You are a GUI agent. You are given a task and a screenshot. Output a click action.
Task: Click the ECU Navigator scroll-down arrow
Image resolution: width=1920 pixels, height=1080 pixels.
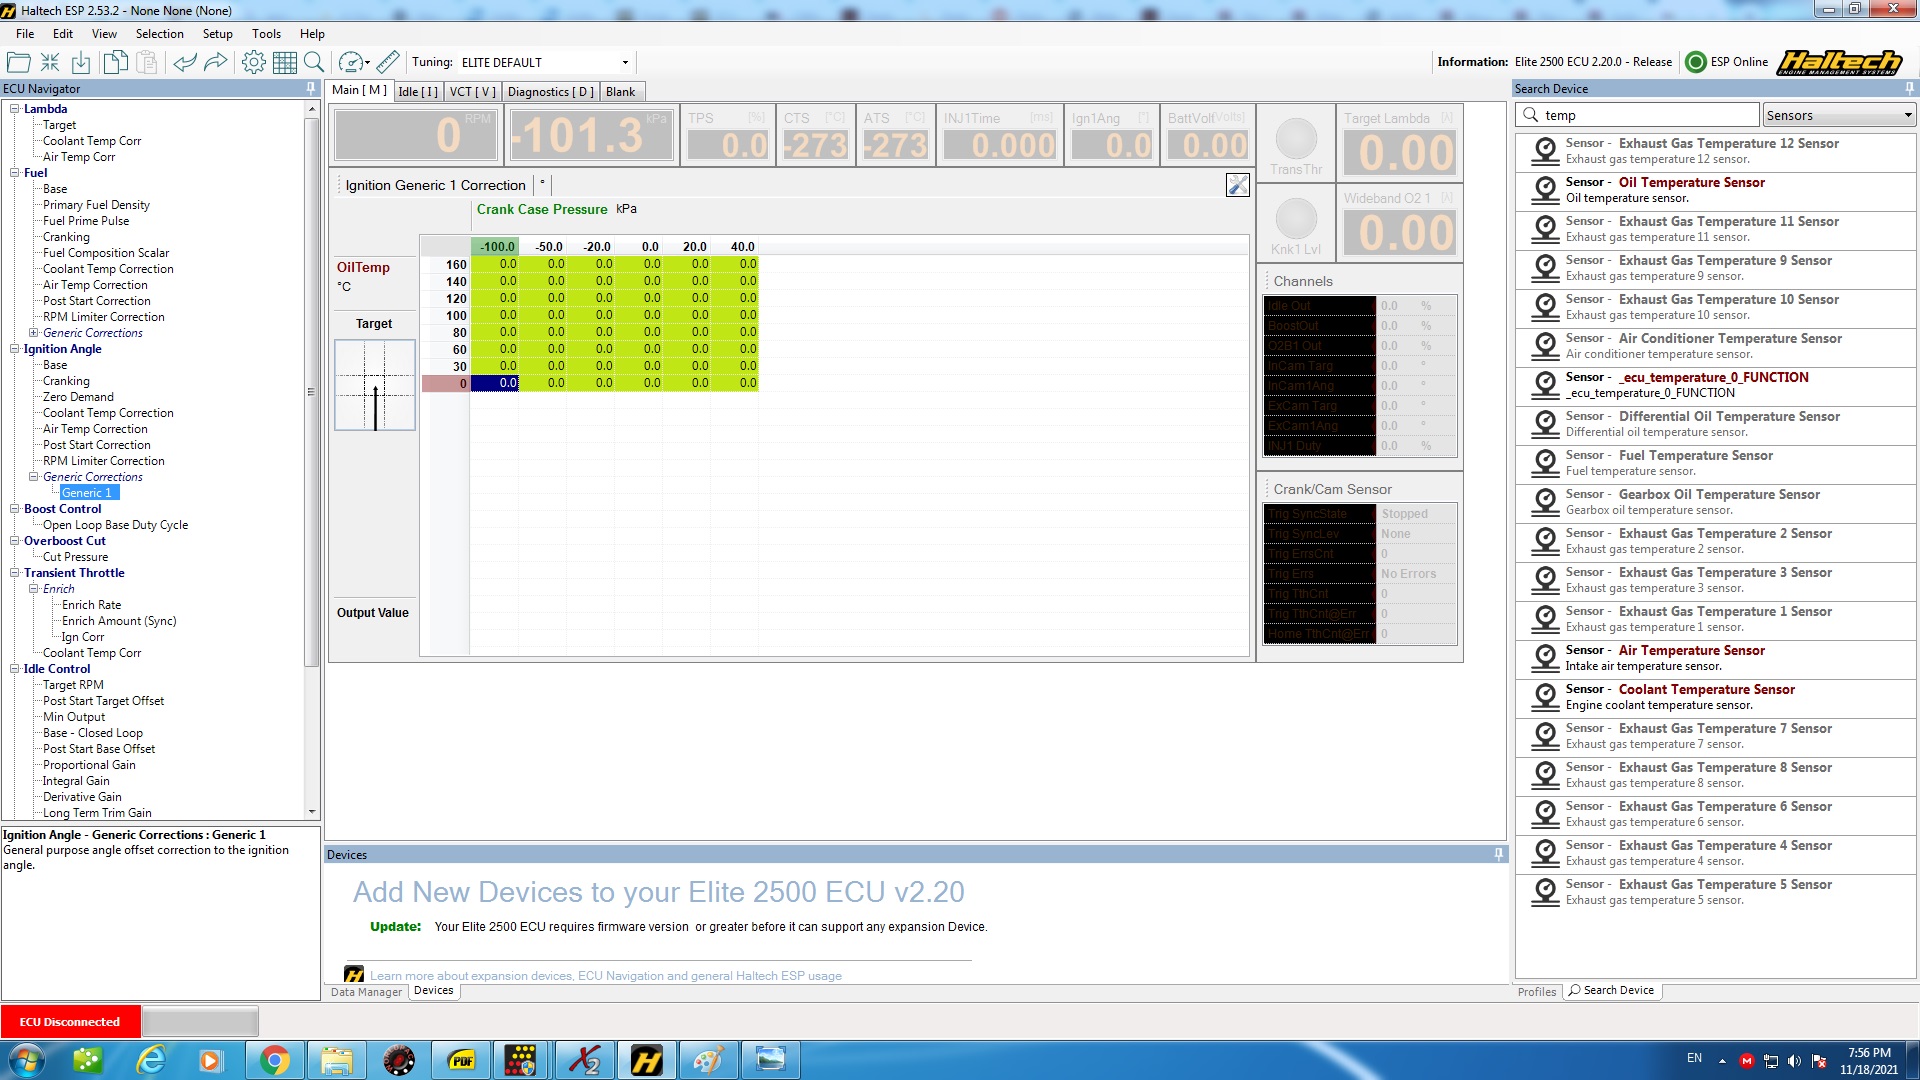click(312, 812)
